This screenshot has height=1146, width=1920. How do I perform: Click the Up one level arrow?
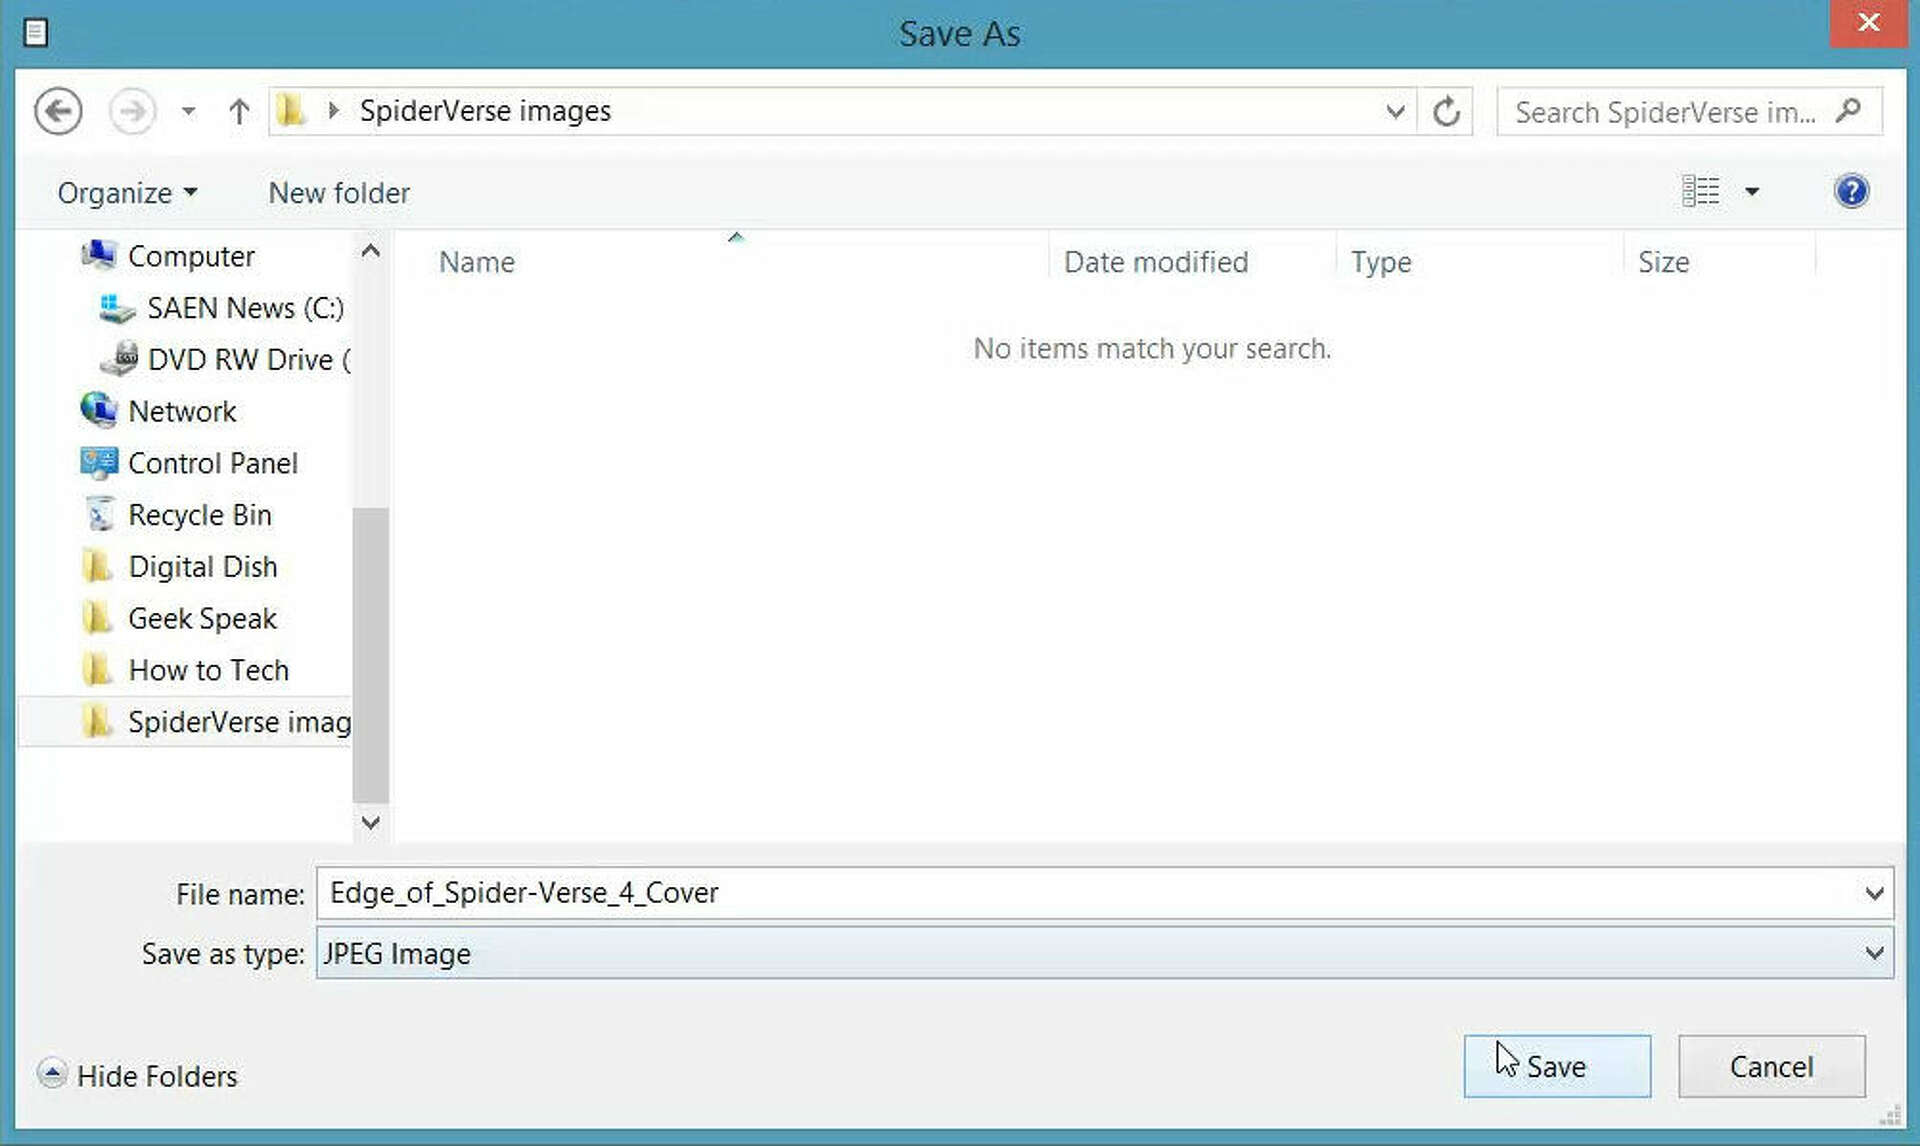point(238,111)
